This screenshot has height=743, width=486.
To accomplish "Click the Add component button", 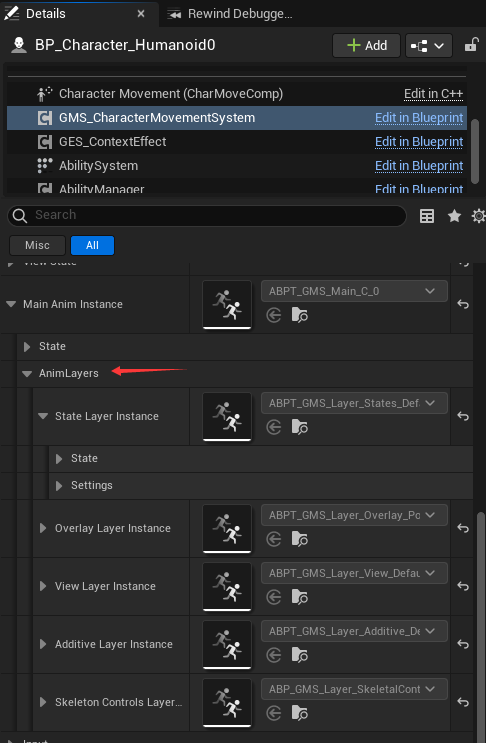I will tap(367, 45).
